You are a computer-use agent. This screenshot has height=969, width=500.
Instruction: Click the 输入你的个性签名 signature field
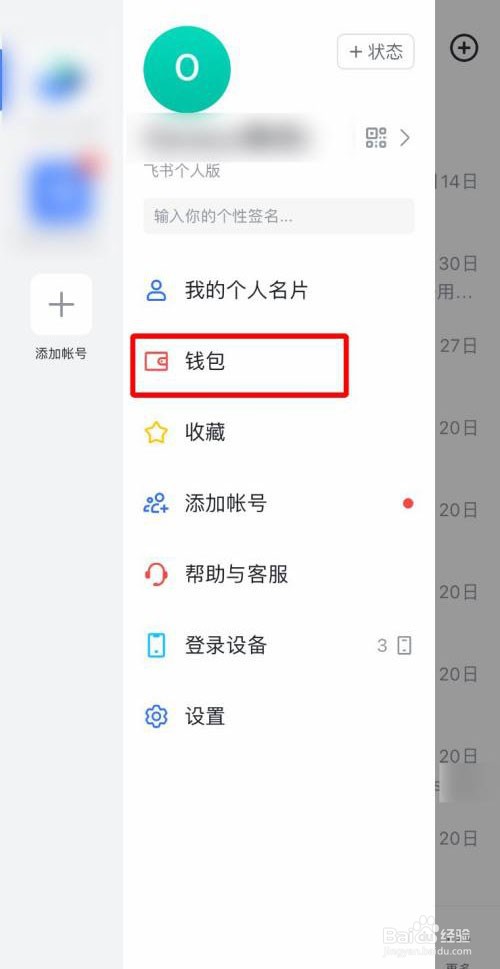click(279, 216)
